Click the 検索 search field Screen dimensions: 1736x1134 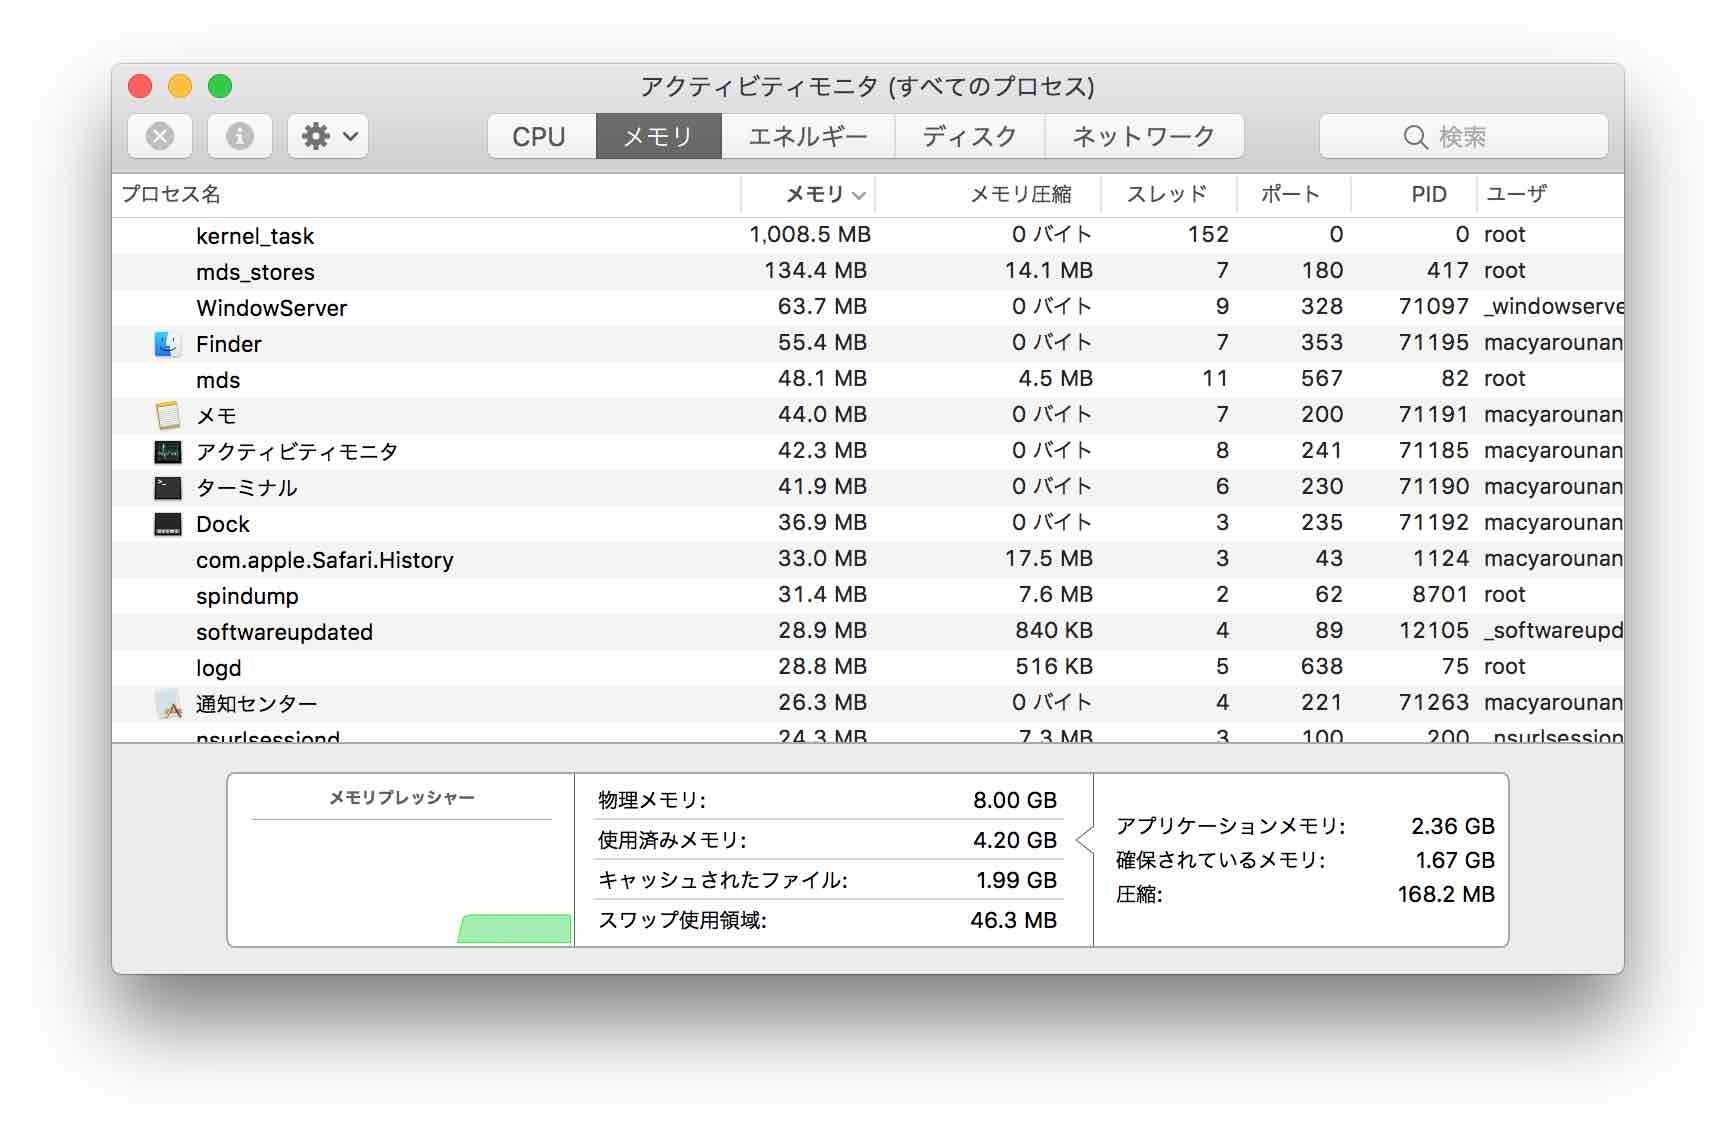pyautogui.click(x=1464, y=136)
